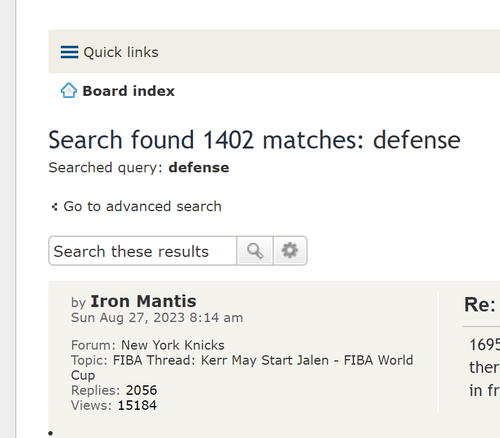
Task: Click the post date Sun Aug 27, 2023 8:14 am
Action: coord(157,318)
